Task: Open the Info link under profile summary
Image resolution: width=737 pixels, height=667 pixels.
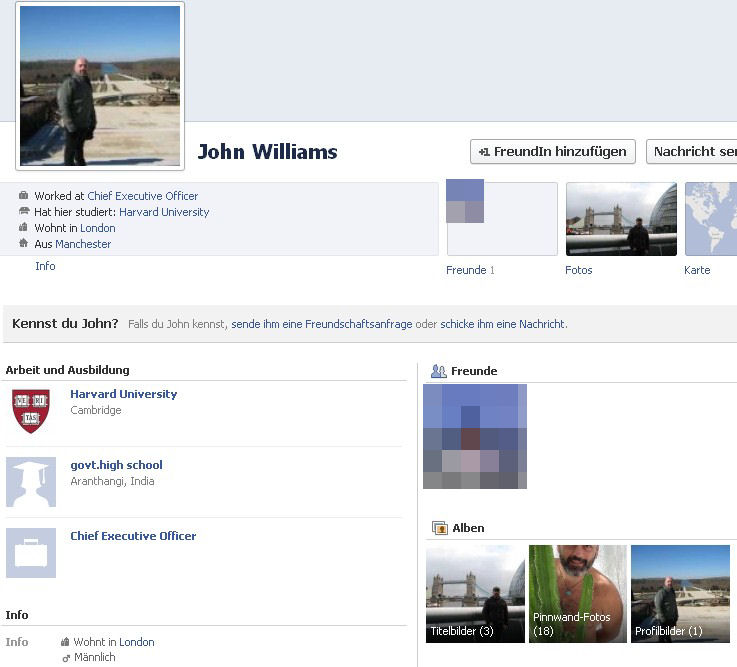Action: coord(45,266)
